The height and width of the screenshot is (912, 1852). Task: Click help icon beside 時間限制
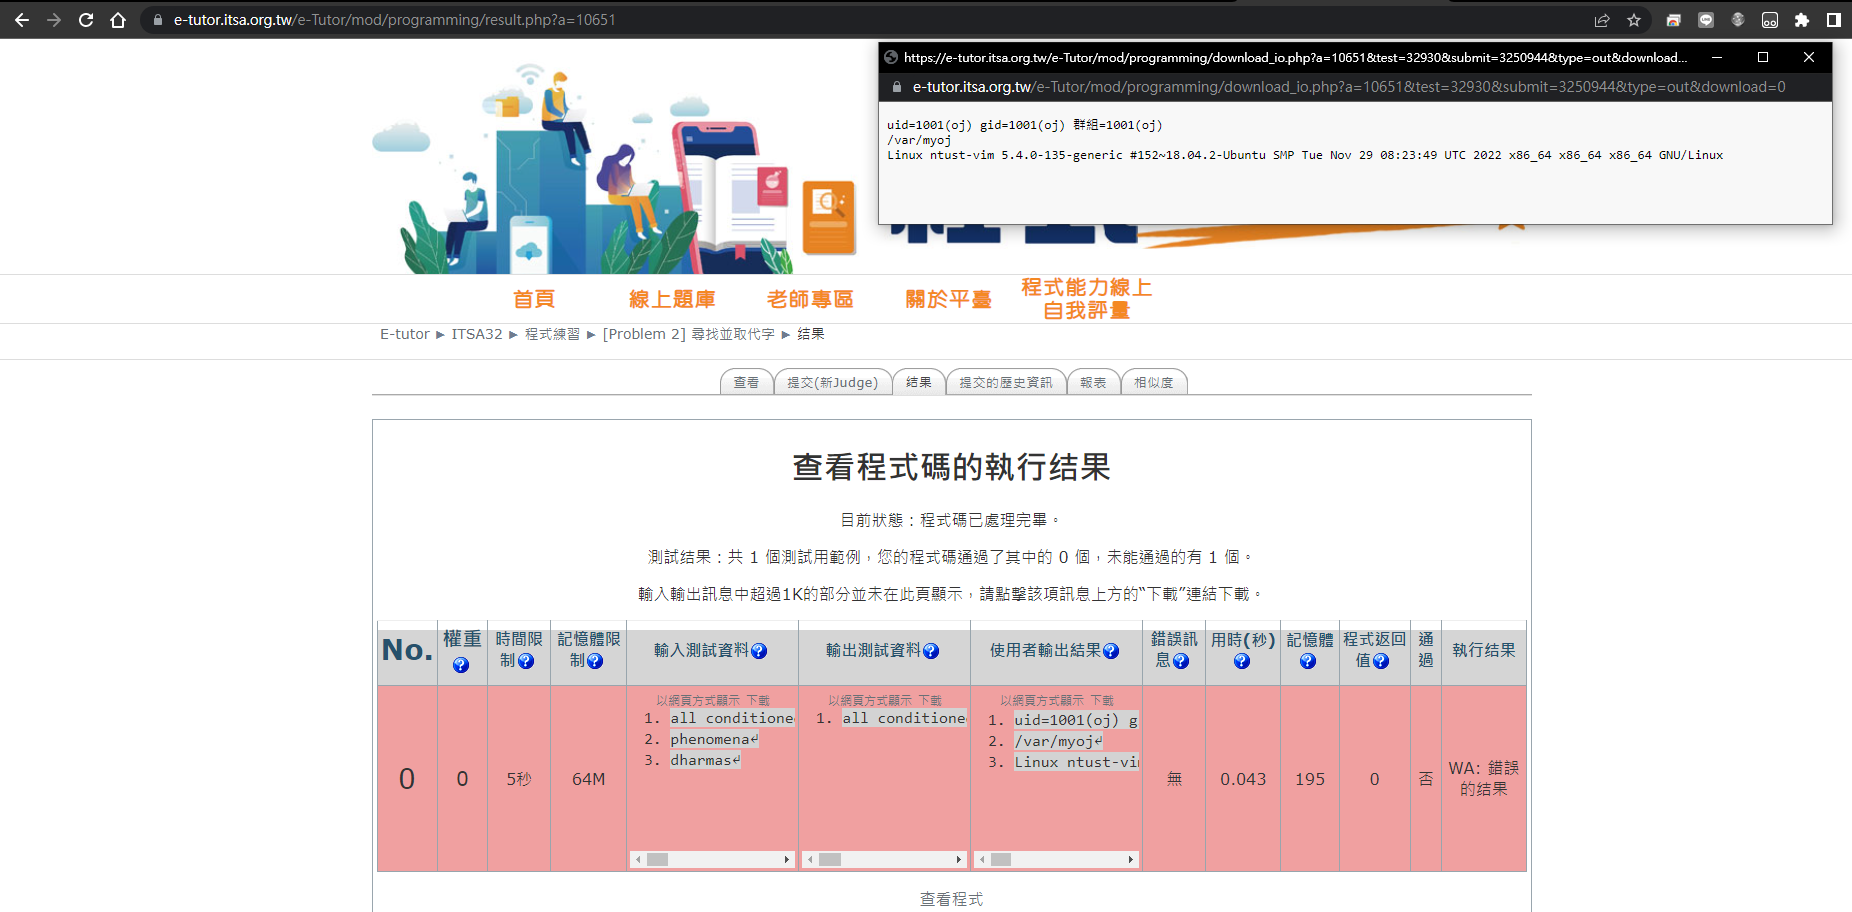pyautogui.click(x=526, y=661)
